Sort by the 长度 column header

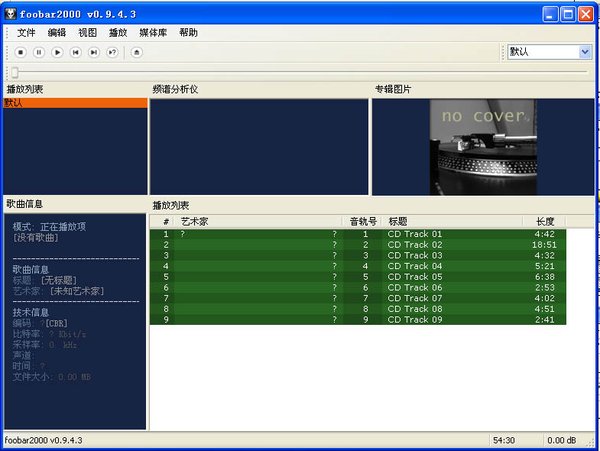(545, 221)
